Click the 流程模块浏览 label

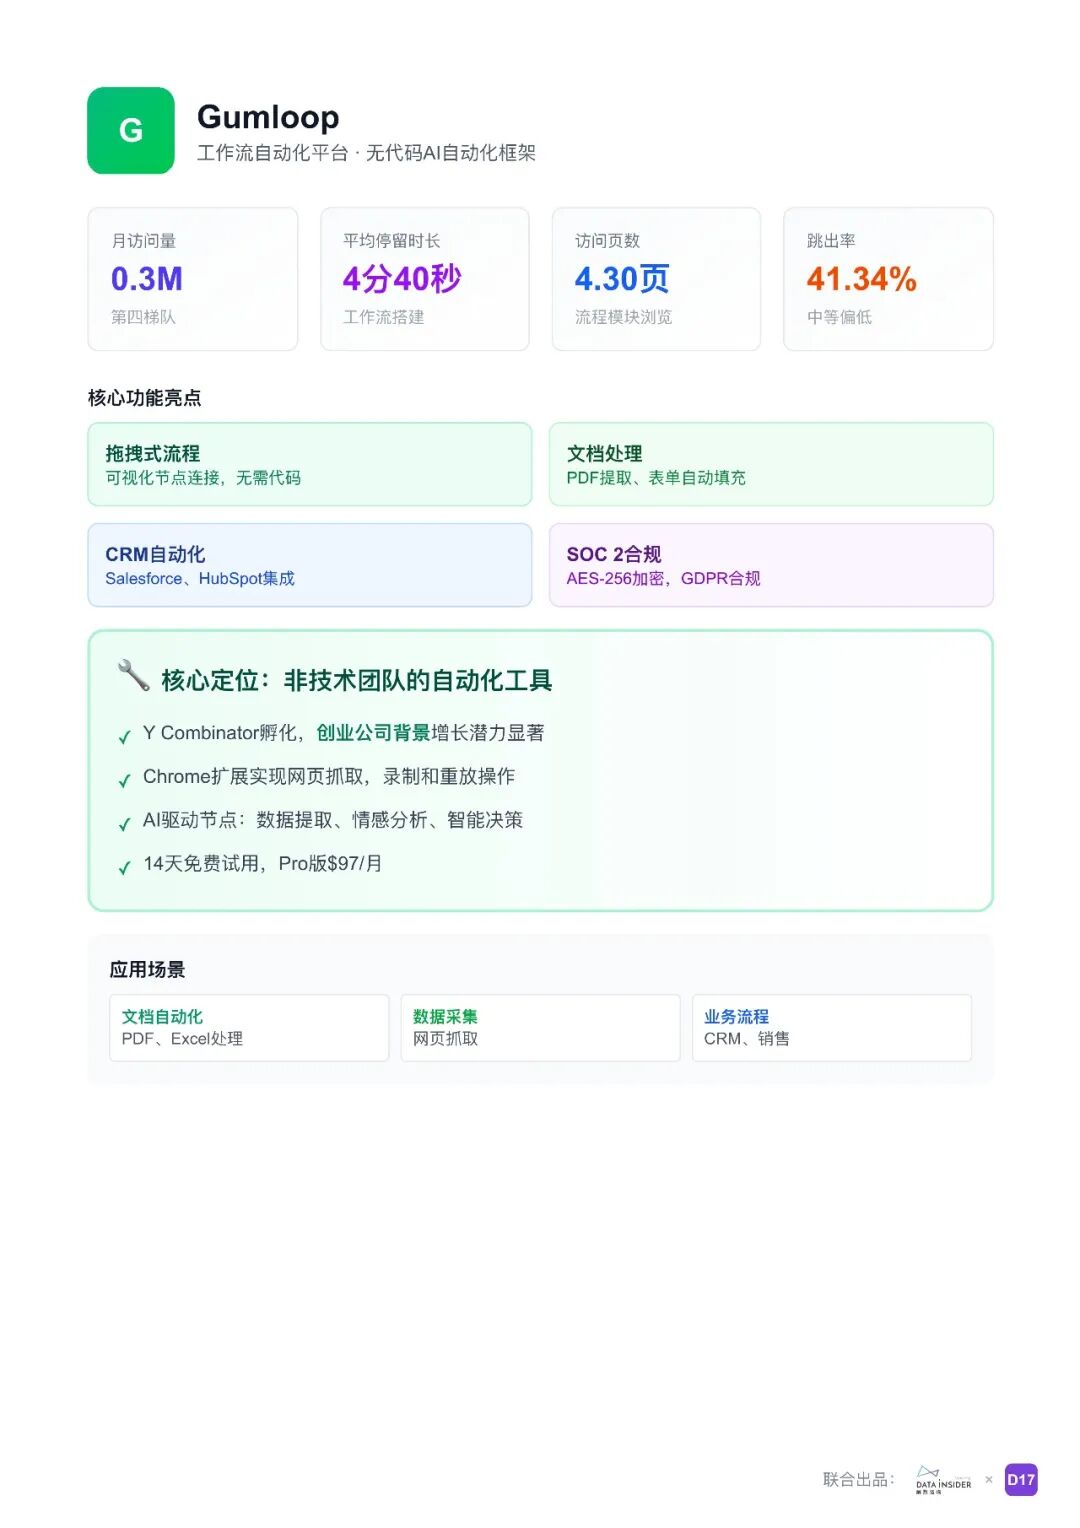[x=623, y=317]
